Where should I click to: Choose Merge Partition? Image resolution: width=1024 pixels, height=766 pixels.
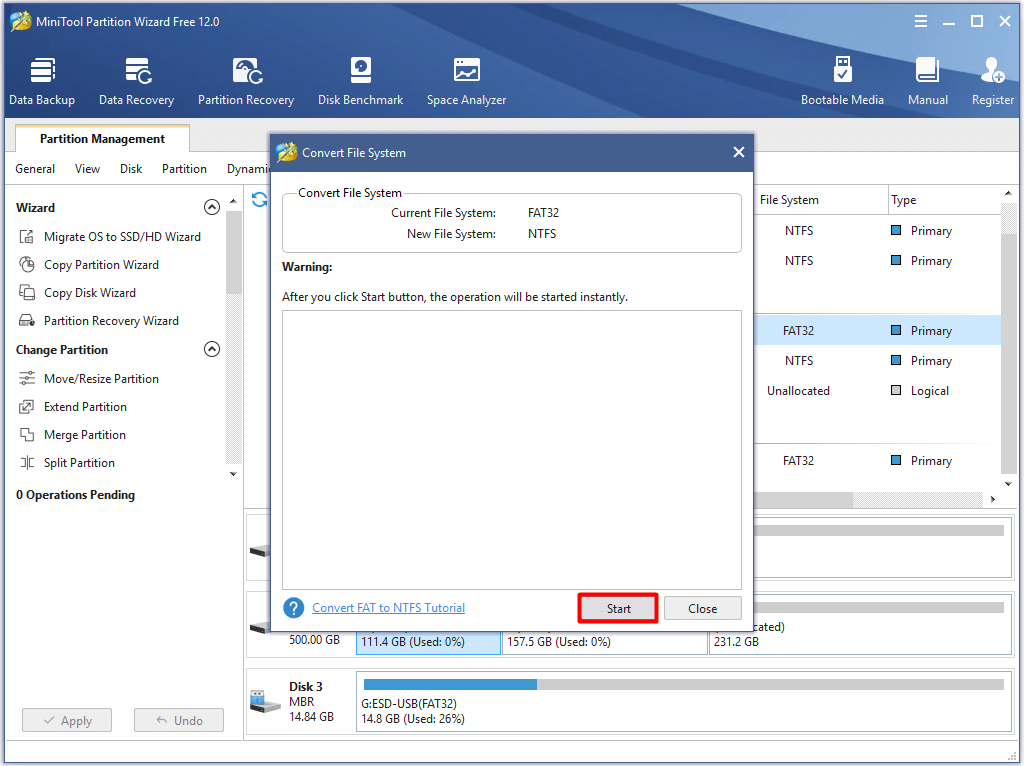85,435
